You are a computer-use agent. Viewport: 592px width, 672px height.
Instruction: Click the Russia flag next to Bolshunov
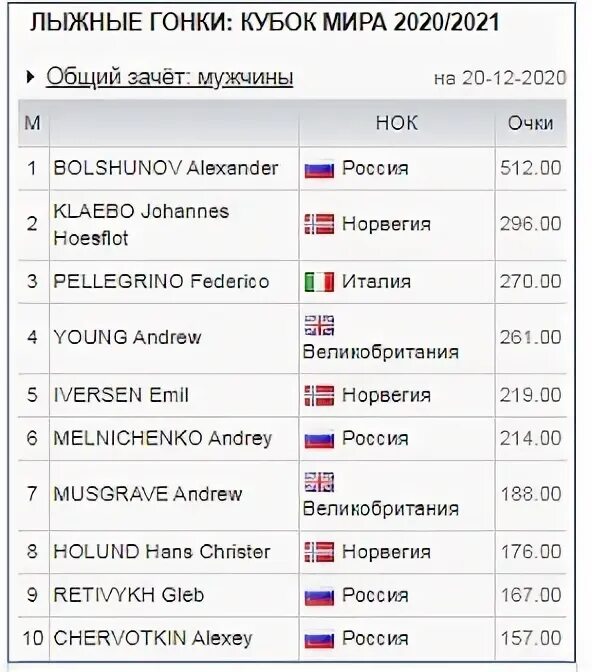(x=319, y=169)
